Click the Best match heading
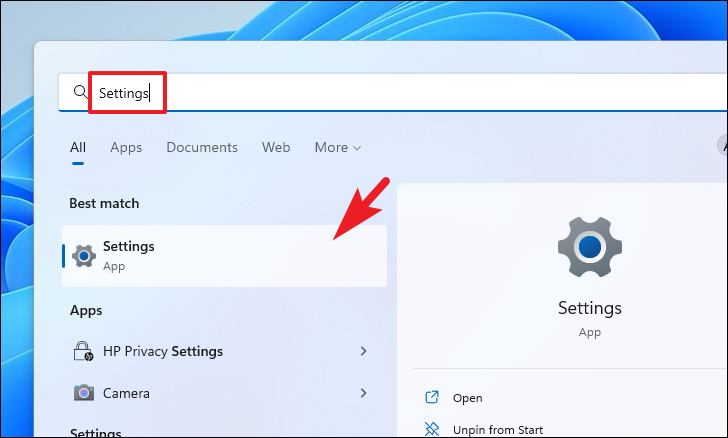The height and width of the screenshot is (438, 728). pyautogui.click(x=104, y=203)
